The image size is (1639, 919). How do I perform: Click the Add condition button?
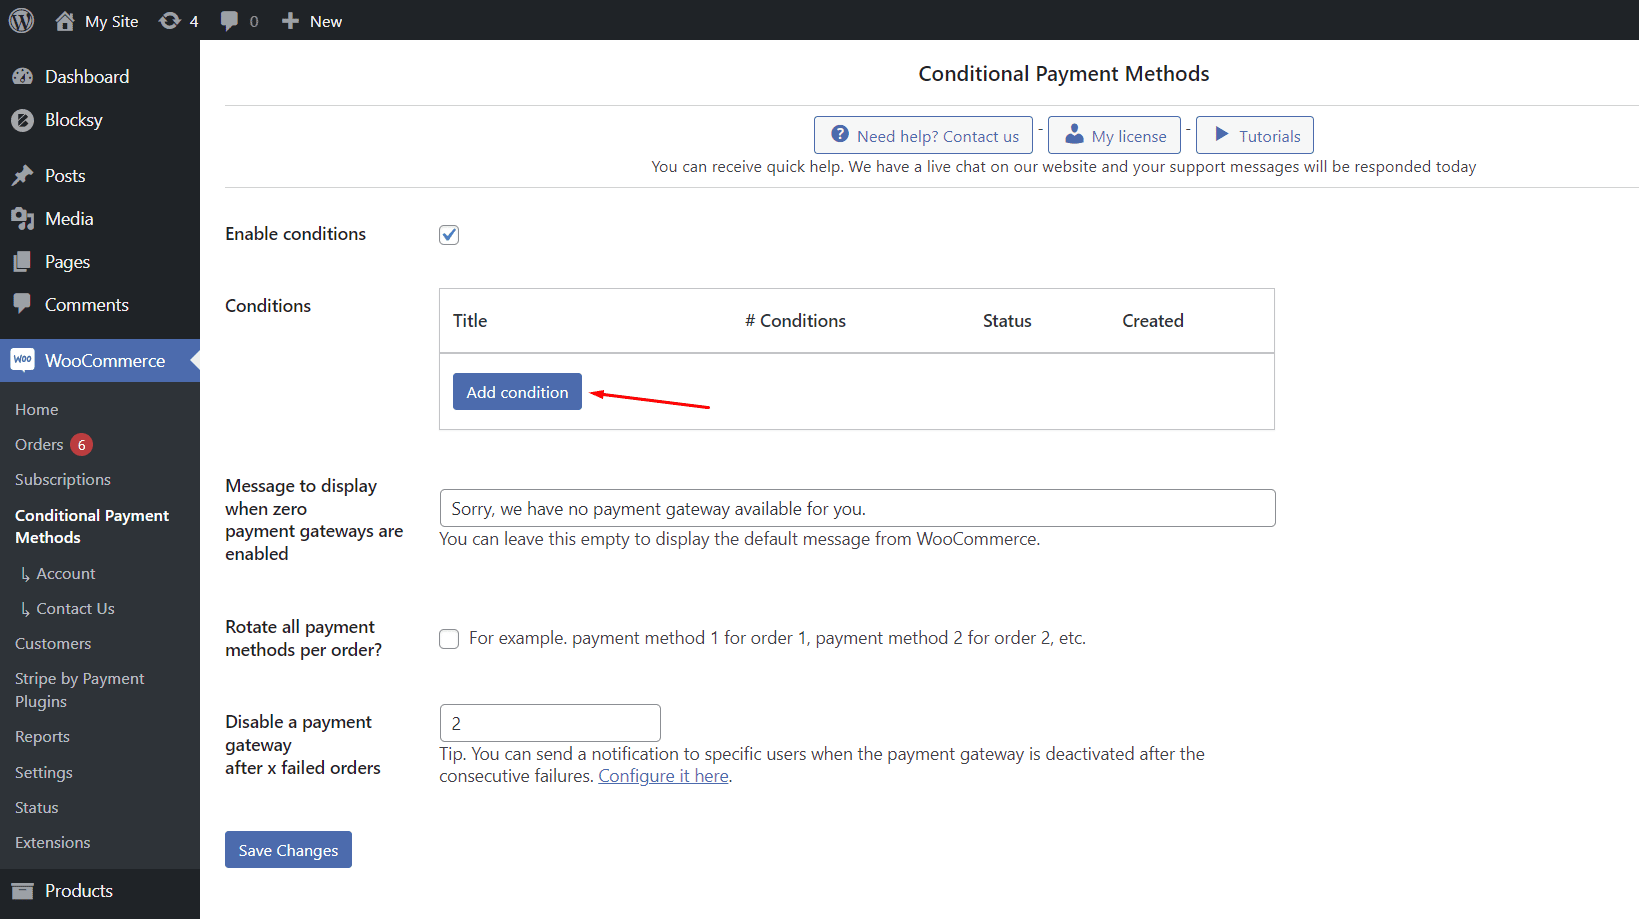[517, 392]
